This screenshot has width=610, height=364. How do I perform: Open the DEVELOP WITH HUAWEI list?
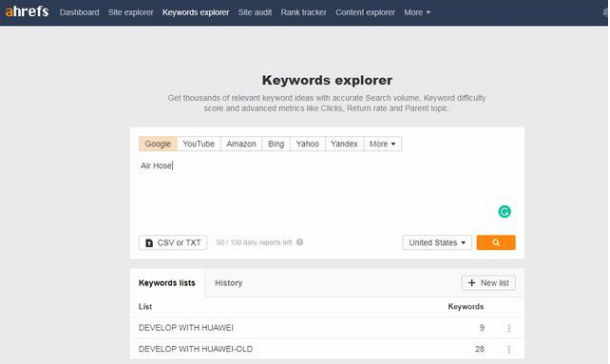pos(186,328)
